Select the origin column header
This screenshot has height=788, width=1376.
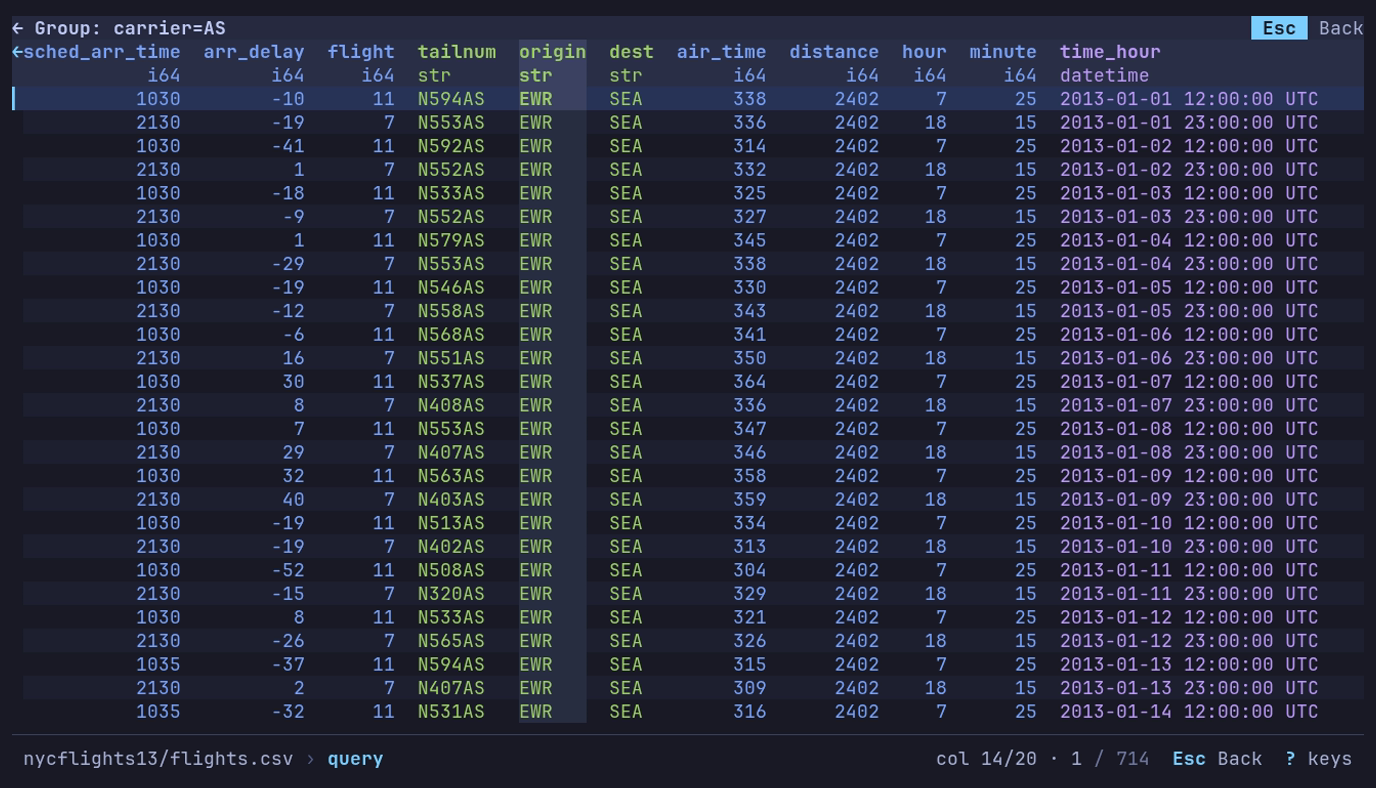point(552,52)
